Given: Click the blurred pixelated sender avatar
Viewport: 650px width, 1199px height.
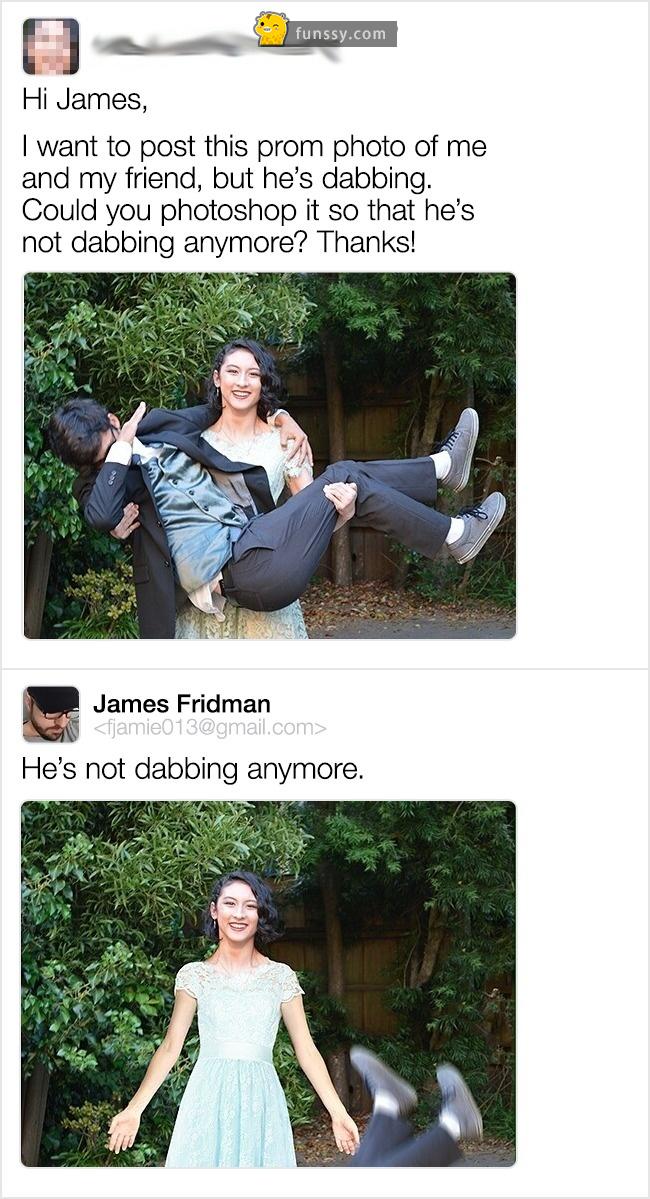Looking at the screenshot, I should point(50,46).
